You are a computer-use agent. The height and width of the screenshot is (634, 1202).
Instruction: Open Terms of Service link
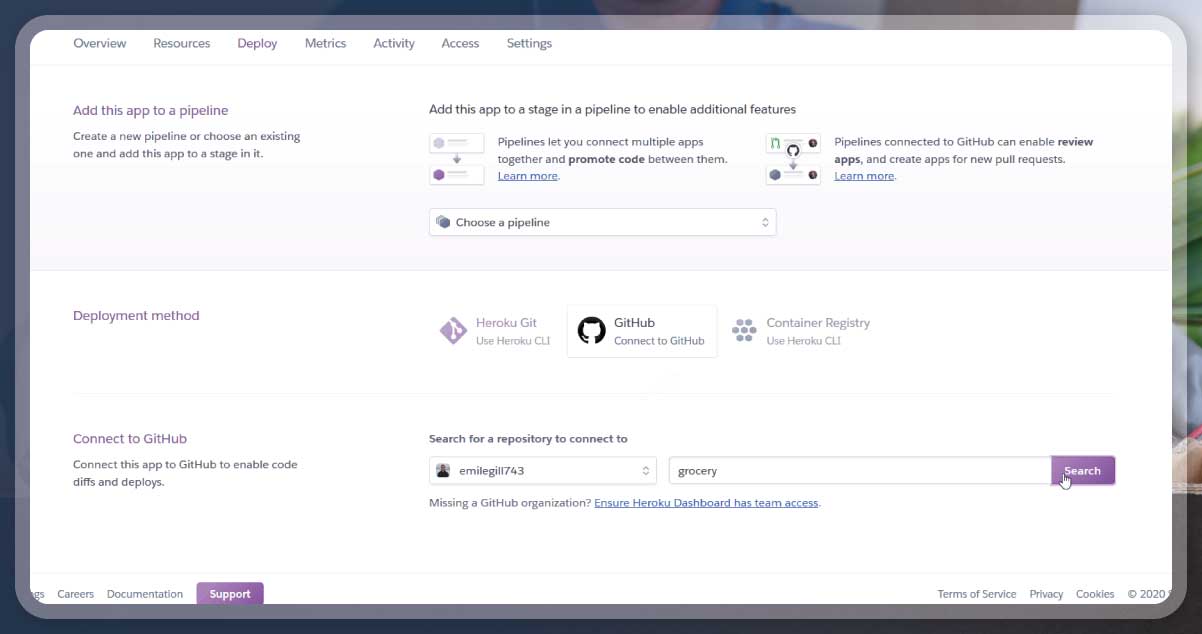(977, 594)
